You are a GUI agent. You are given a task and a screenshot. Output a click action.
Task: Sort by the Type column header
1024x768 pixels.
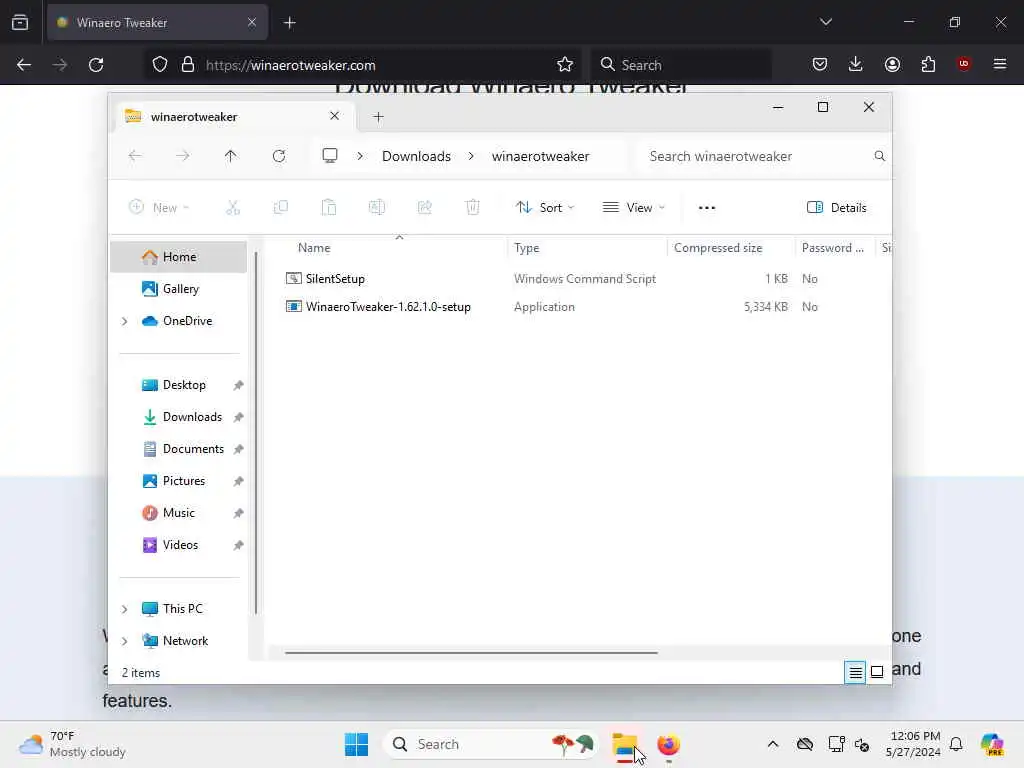point(587,248)
